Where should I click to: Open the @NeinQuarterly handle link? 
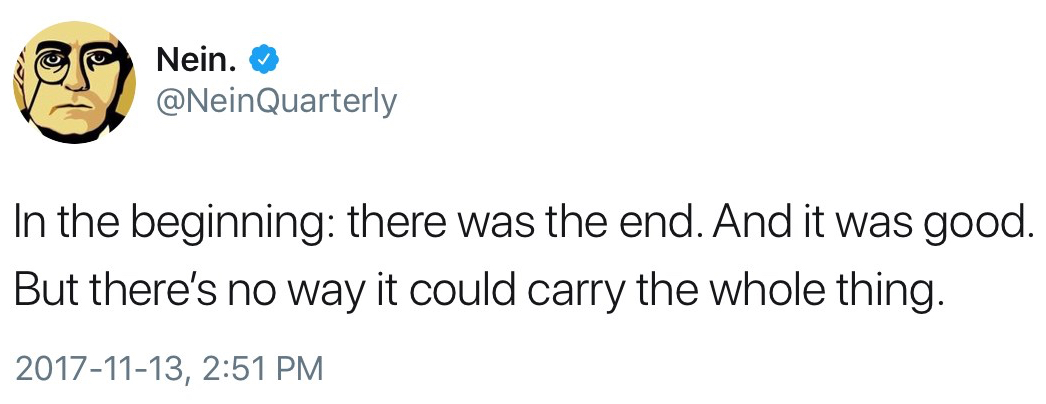point(277,101)
